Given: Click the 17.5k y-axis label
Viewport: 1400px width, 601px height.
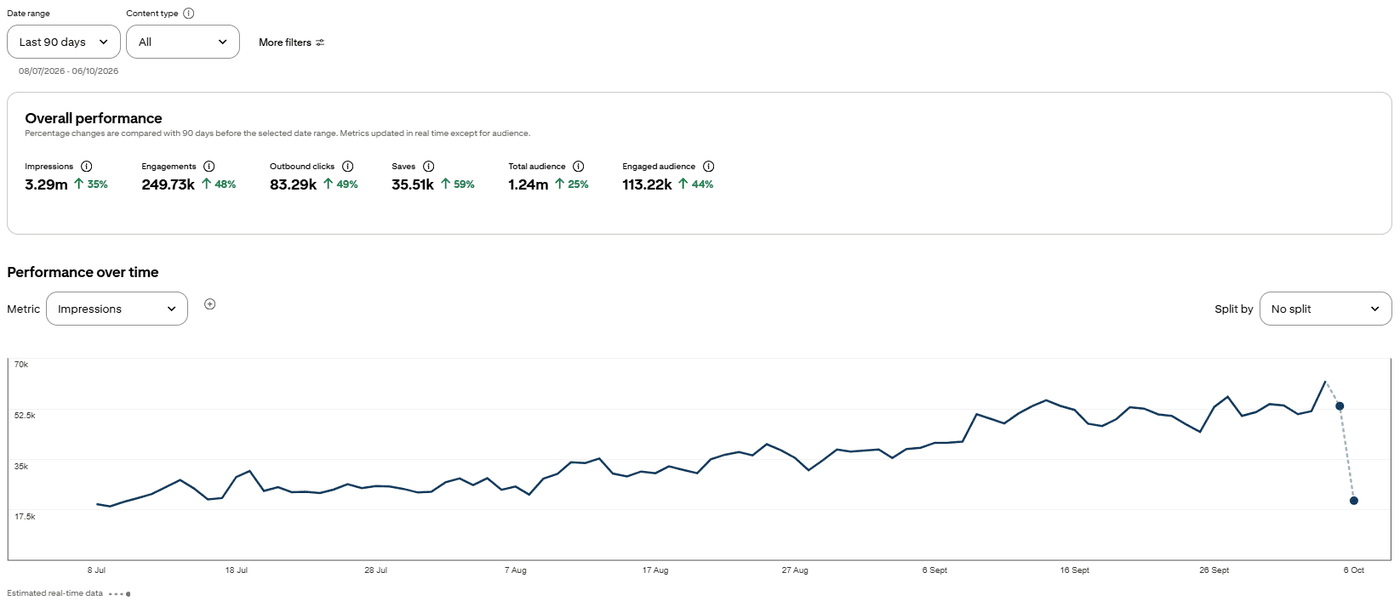Looking at the screenshot, I should (x=25, y=516).
